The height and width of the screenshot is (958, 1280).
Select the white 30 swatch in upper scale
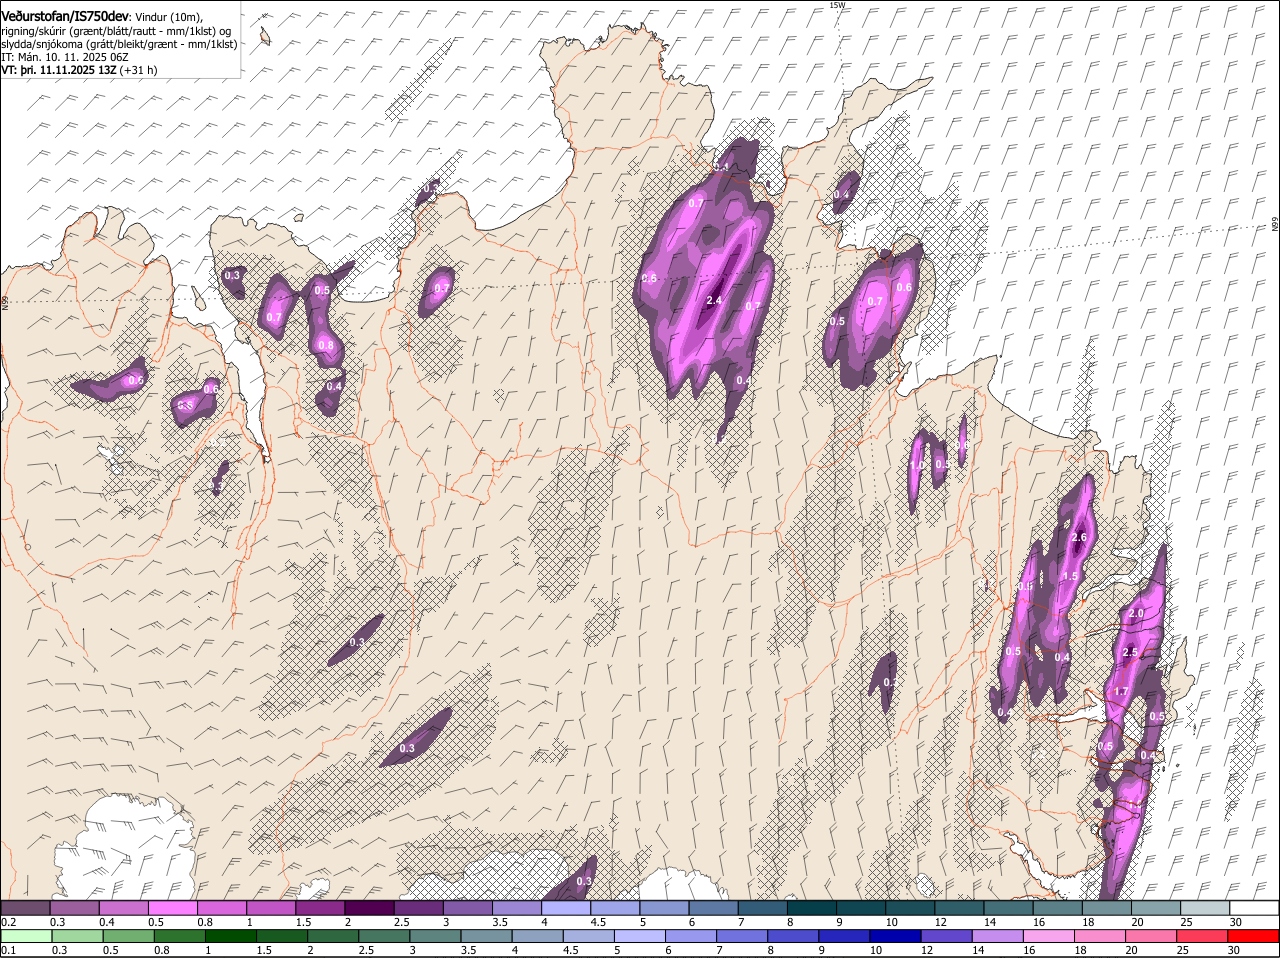pos(1254,908)
